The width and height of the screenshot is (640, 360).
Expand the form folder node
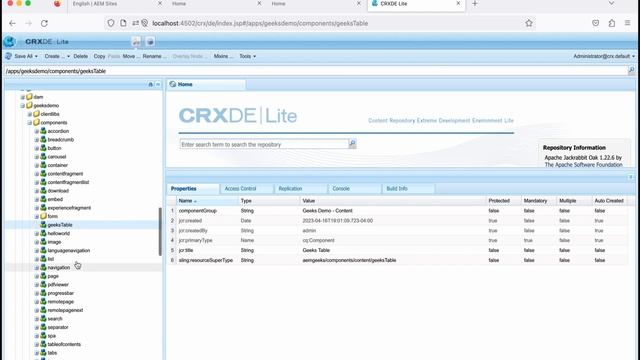37,216
